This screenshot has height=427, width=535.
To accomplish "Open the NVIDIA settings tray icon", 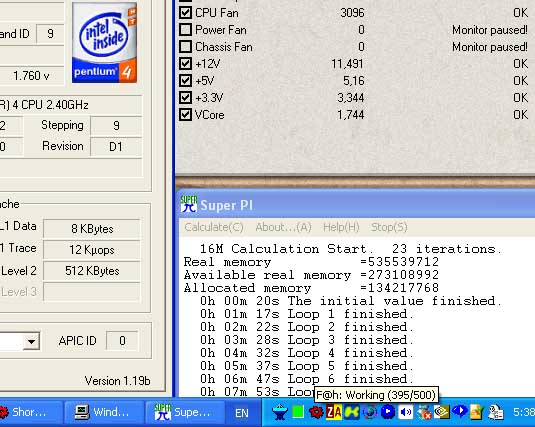I will [x=442, y=412].
